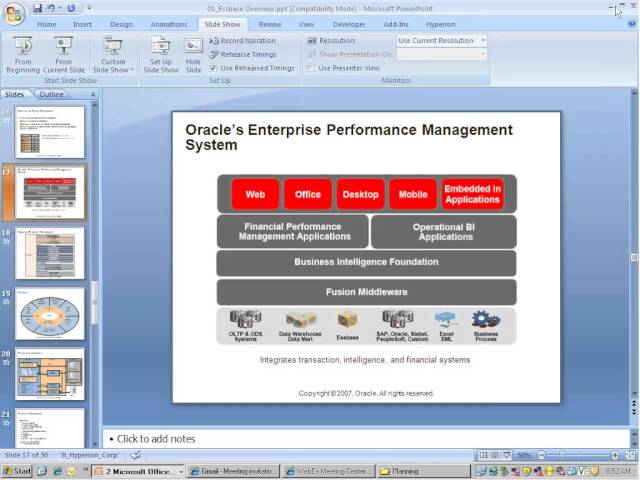Viewport: 640px width, 480px height.
Task: Click the red Office box
Action: [x=308, y=194]
